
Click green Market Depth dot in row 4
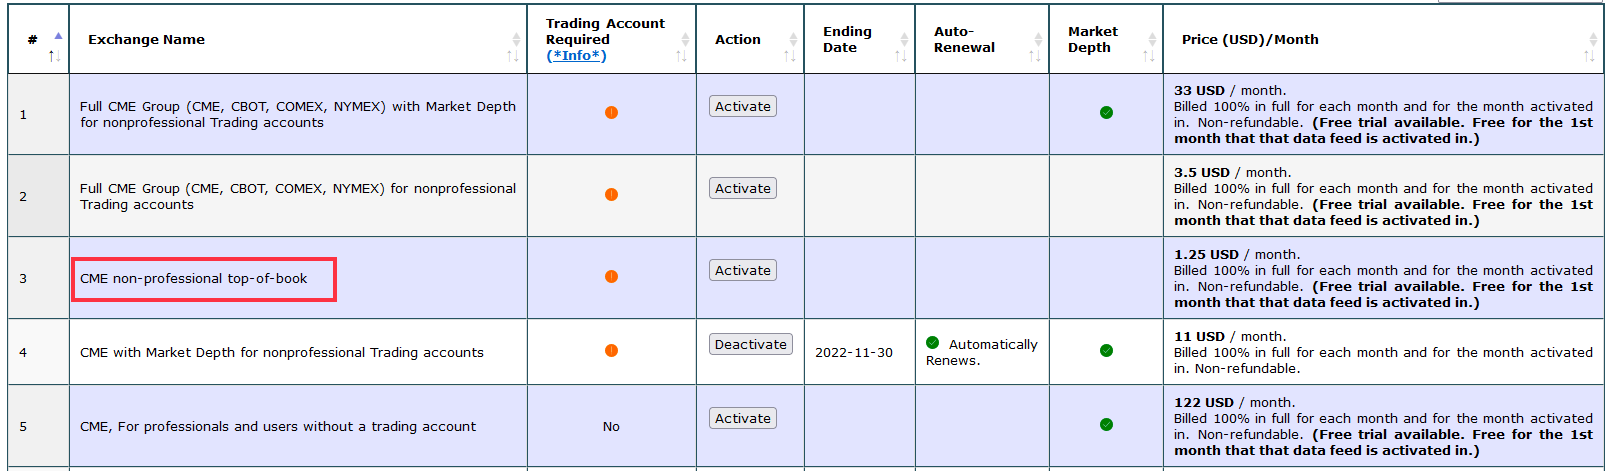coord(1106,351)
